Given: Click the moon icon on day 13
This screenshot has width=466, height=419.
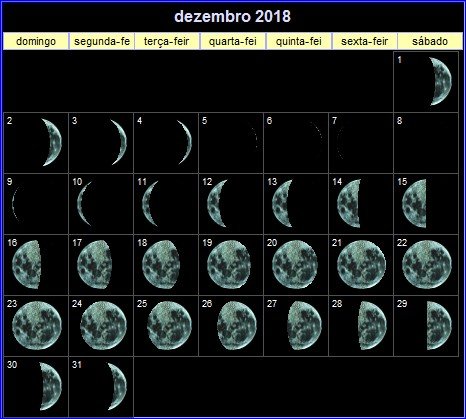Looking at the screenshot, I should click(282, 203).
